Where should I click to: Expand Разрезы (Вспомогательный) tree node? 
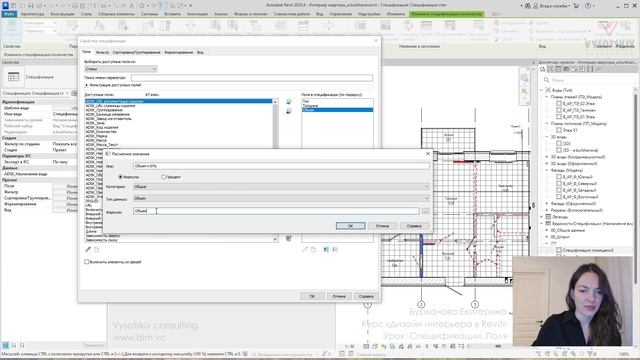pos(547,210)
